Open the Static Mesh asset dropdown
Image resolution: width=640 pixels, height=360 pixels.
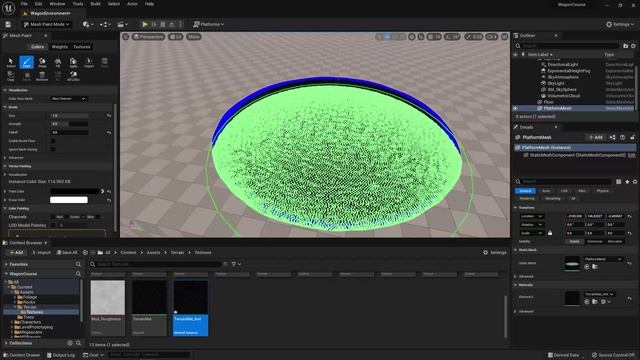603,259
